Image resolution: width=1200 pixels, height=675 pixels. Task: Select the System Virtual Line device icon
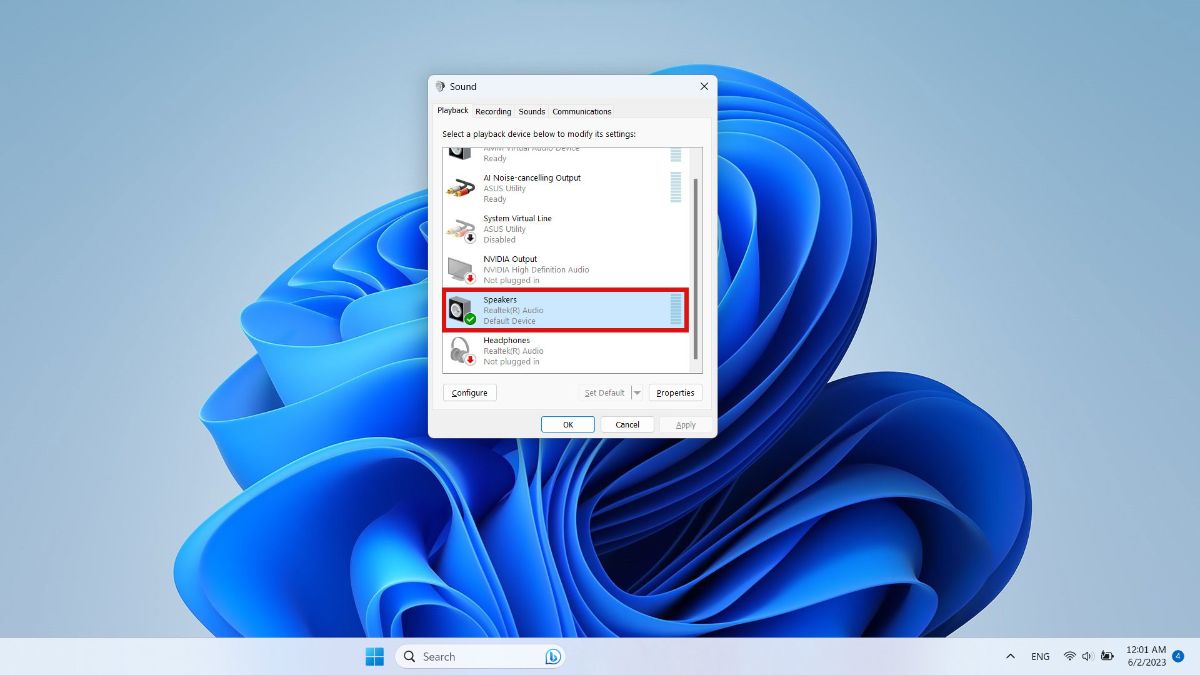pos(460,229)
